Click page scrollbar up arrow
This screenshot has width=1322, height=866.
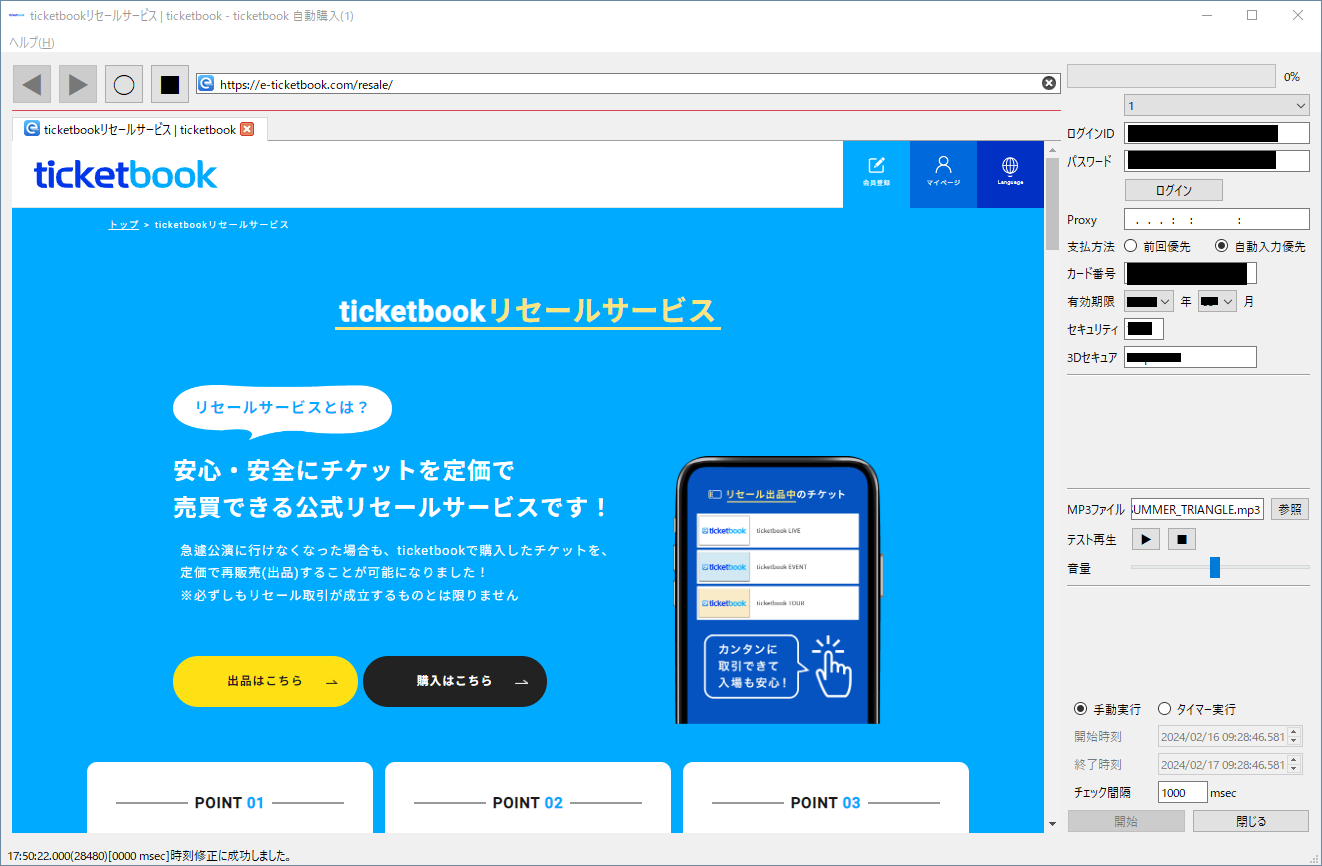[x=1052, y=149]
